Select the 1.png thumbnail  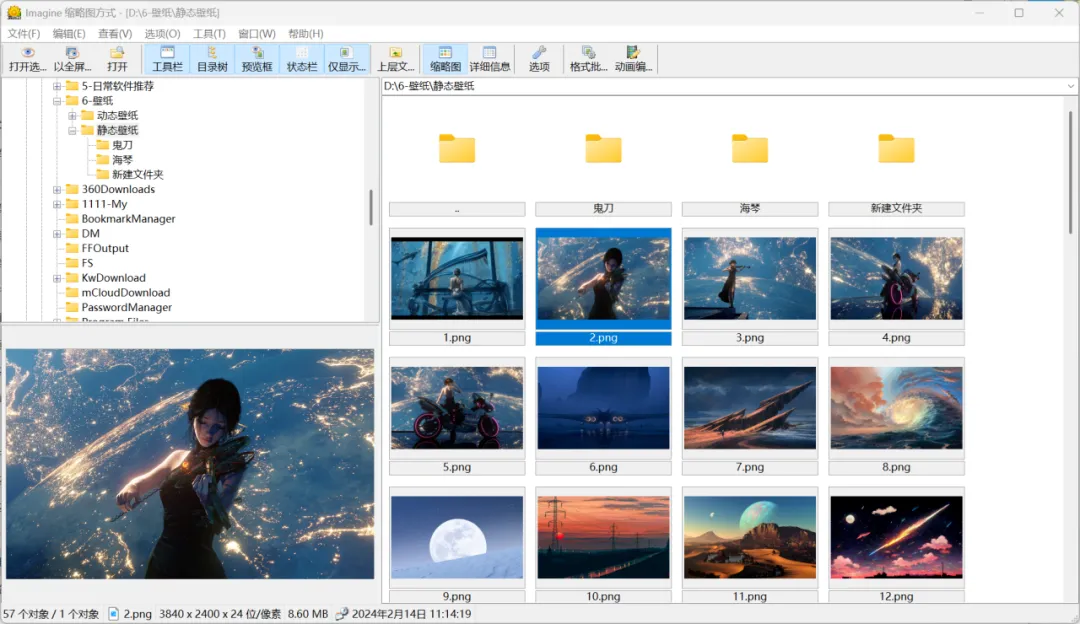457,278
